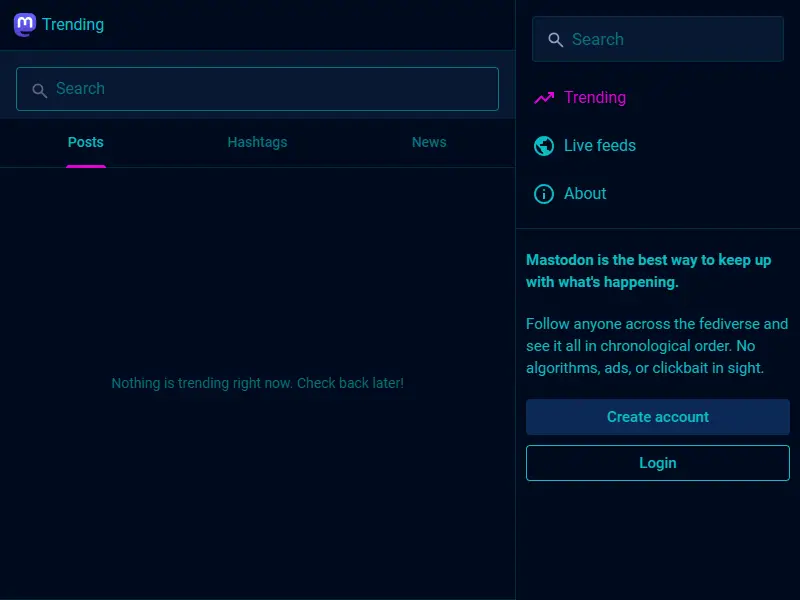800x600 pixels.
Task: Go to Live feeds
Action: coord(585,146)
